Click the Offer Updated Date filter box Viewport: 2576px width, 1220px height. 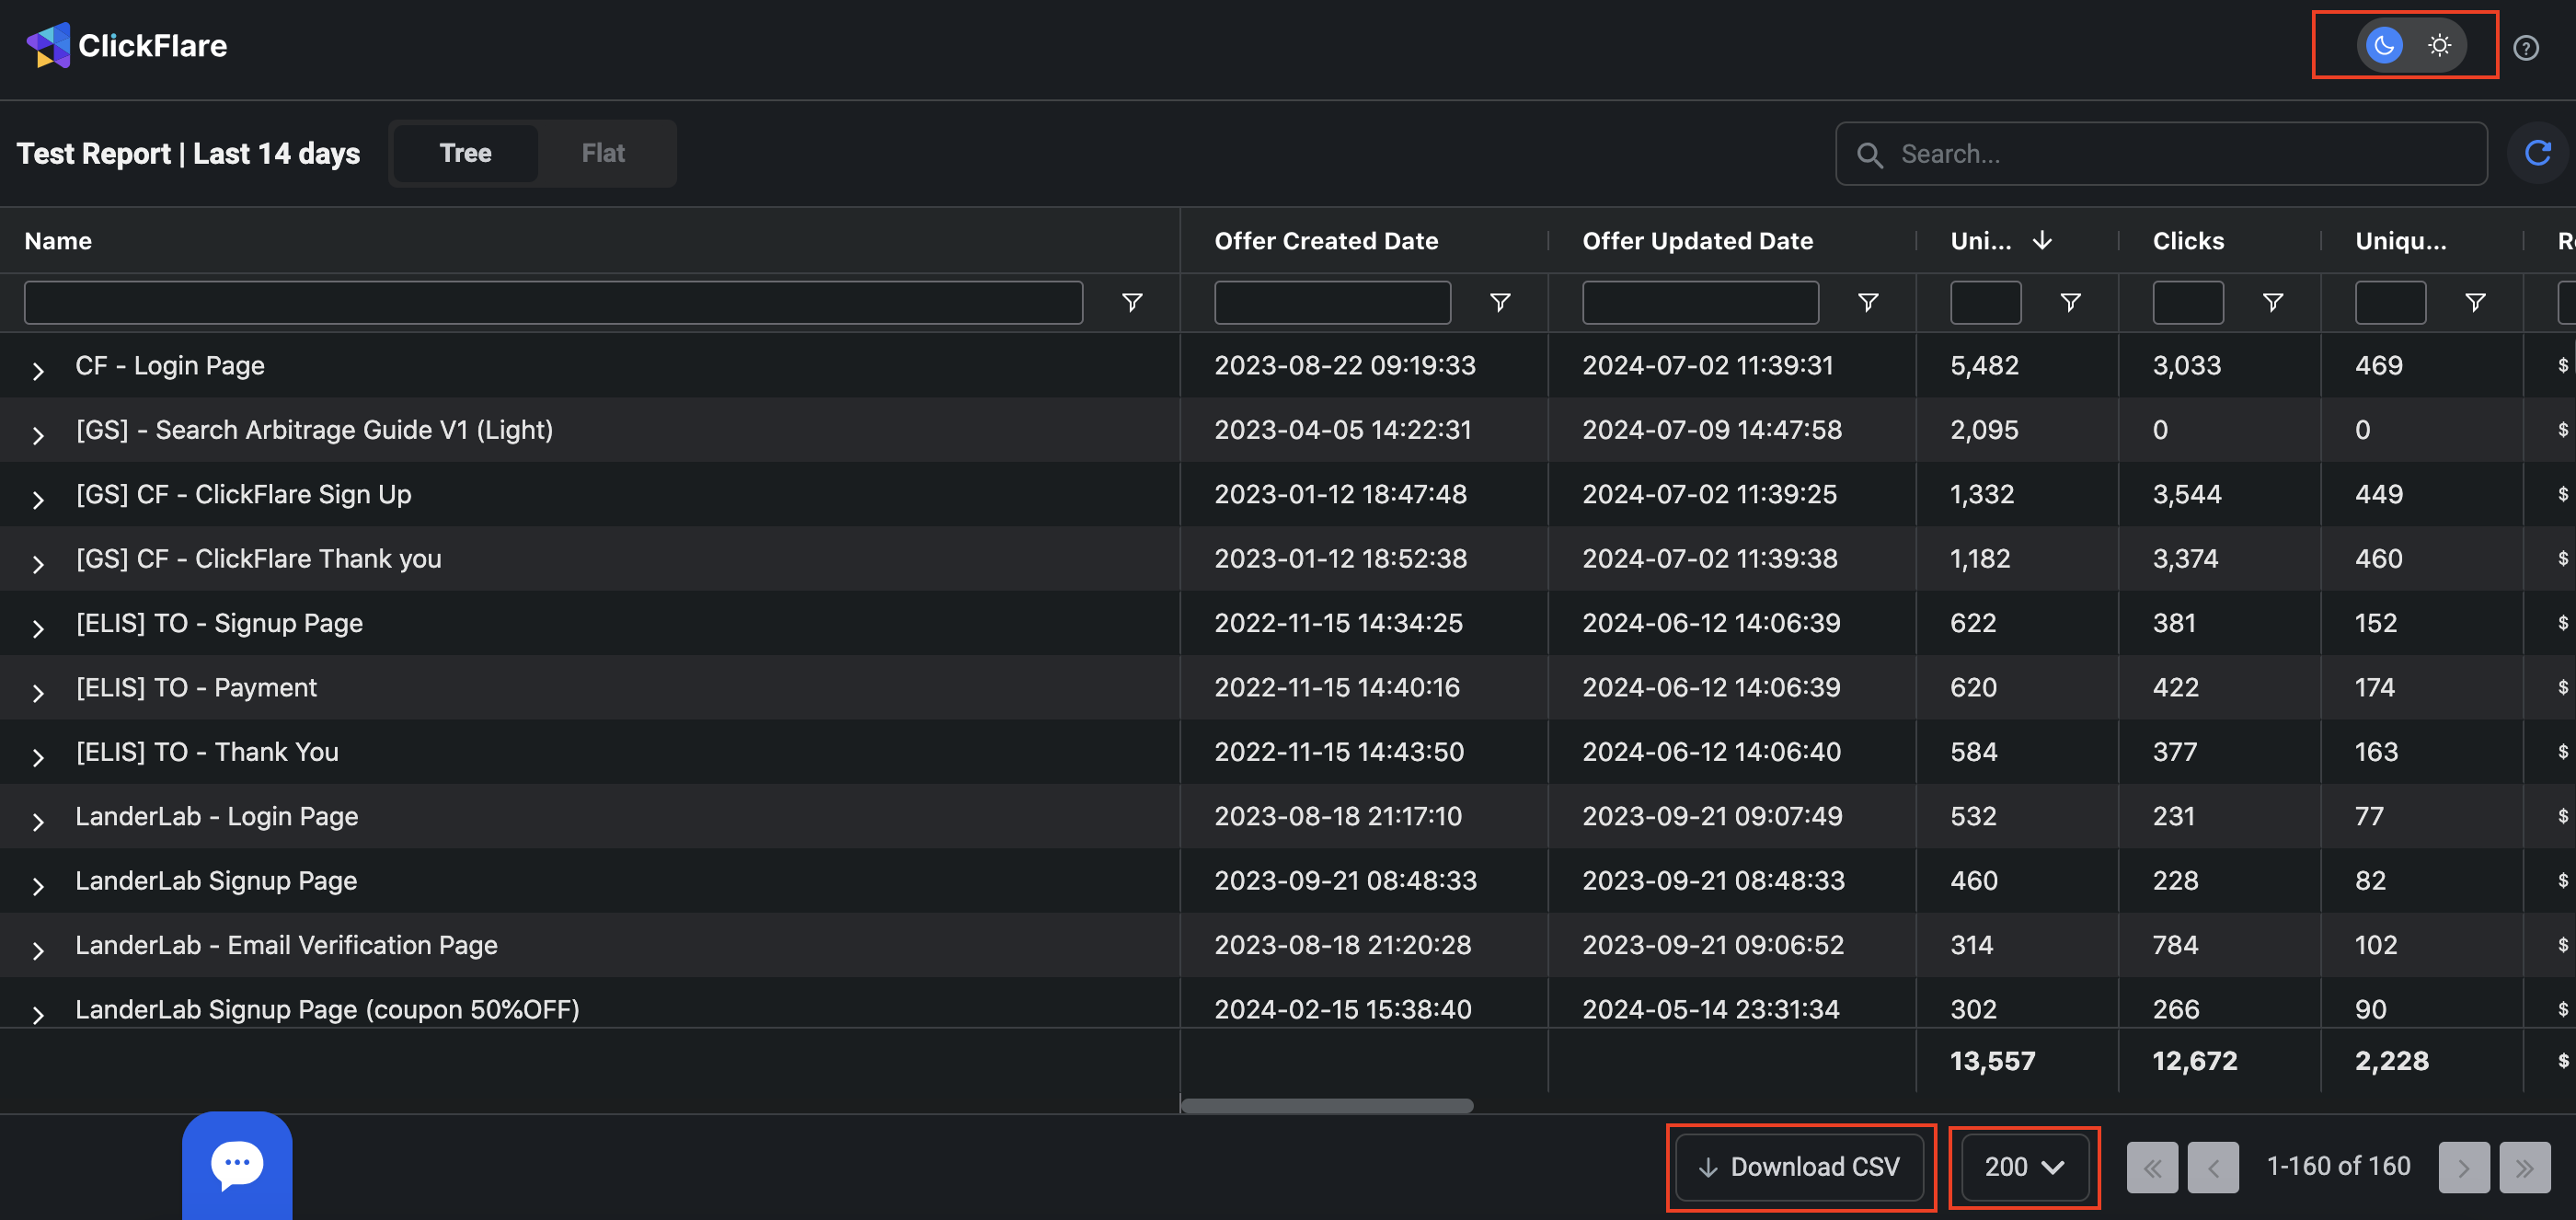(x=1700, y=302)
